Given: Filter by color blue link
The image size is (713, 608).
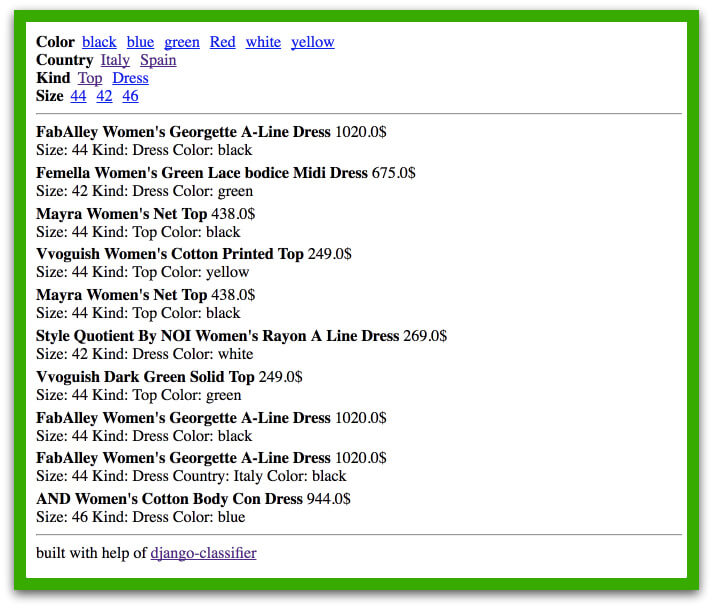Looking at the screenshot, I should (140, 42).
